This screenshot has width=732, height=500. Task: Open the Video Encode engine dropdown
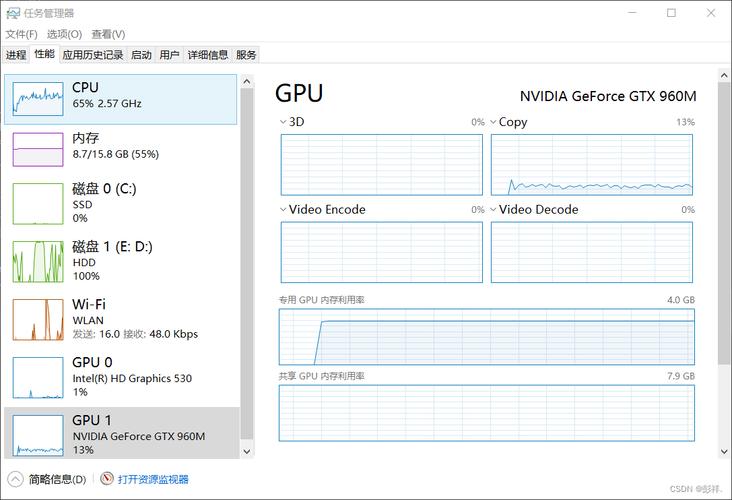coord(283,210)
